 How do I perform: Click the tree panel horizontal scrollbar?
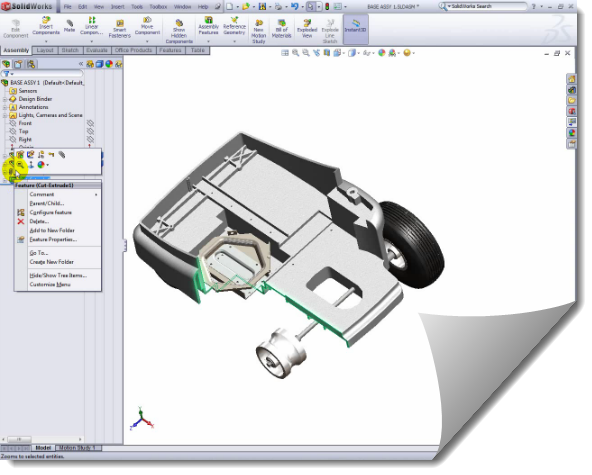point(42,439)
